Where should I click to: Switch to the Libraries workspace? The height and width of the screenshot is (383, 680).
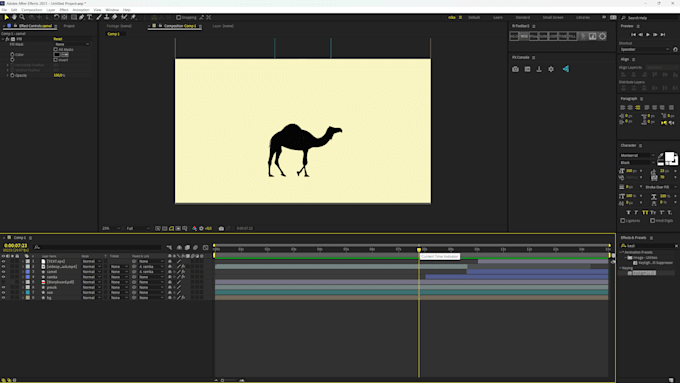[x=583, y=17]
